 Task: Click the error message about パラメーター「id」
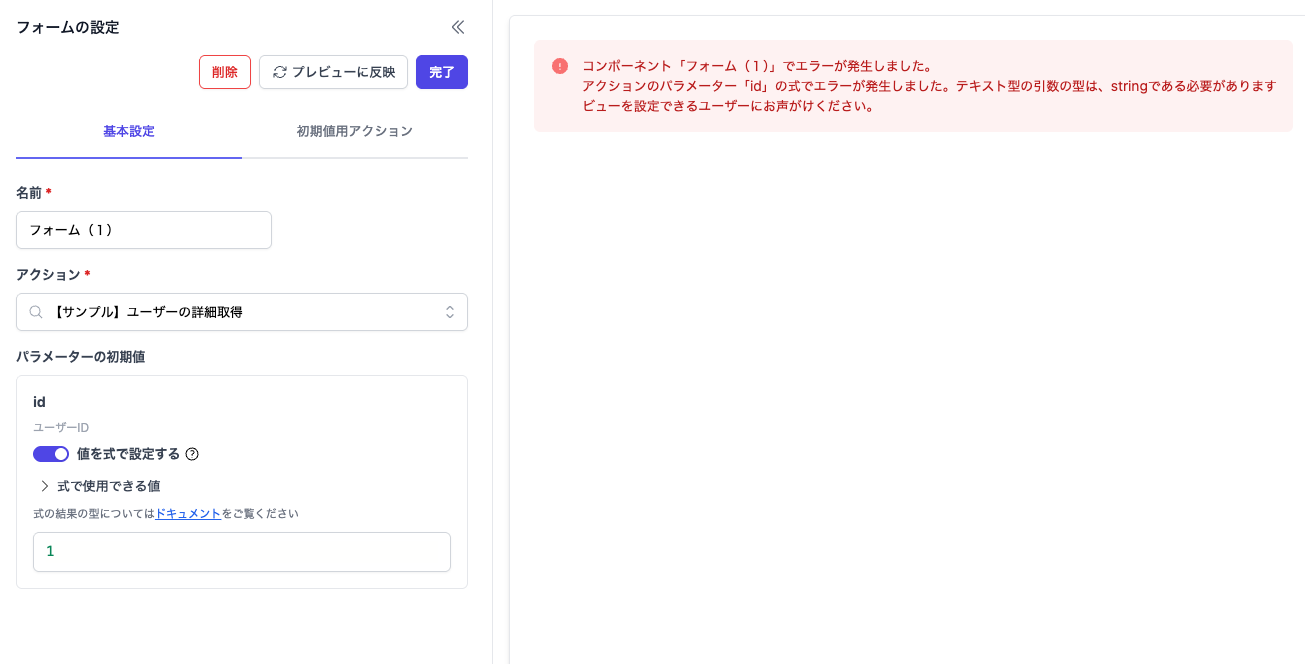pyautogui.click(x=929, y=86)
